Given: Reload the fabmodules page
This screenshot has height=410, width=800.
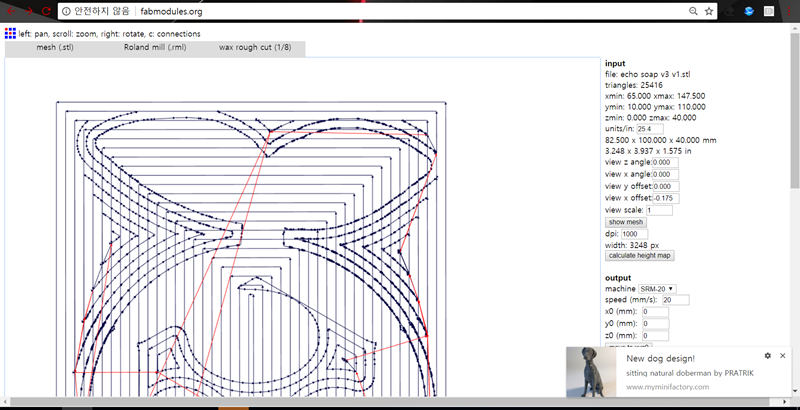Looking at the screenshot, I should click(46, 11).
